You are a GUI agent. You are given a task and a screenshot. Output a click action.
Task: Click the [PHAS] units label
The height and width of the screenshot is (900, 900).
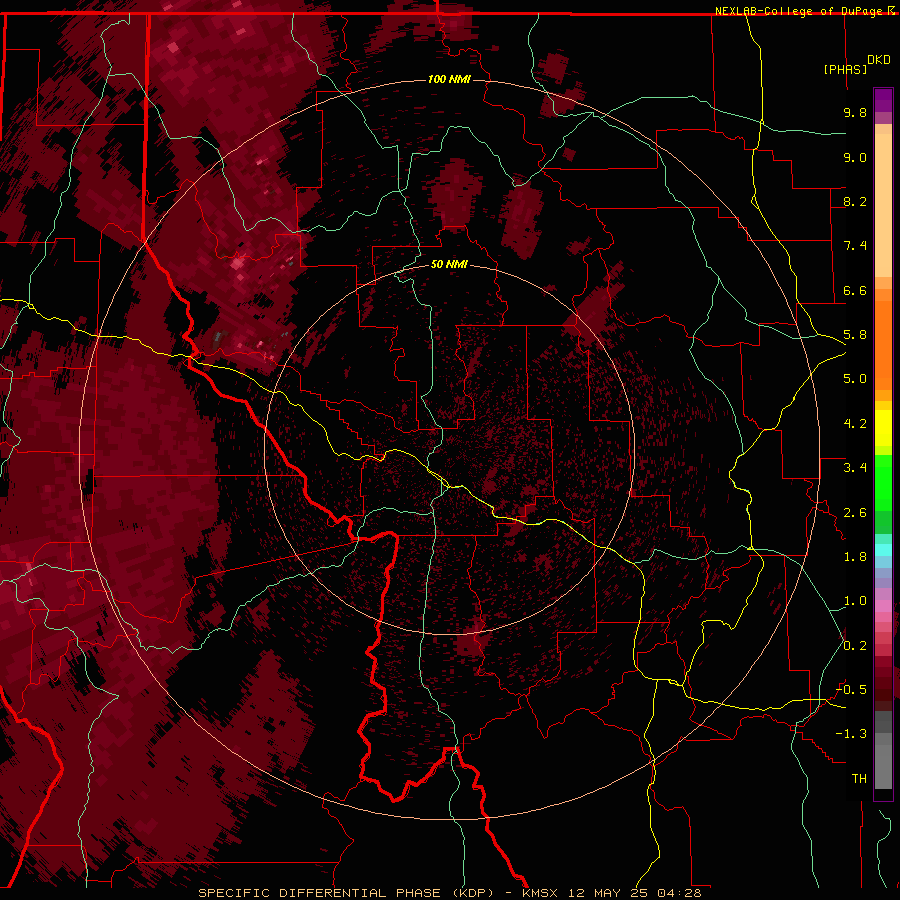[845, 70]
